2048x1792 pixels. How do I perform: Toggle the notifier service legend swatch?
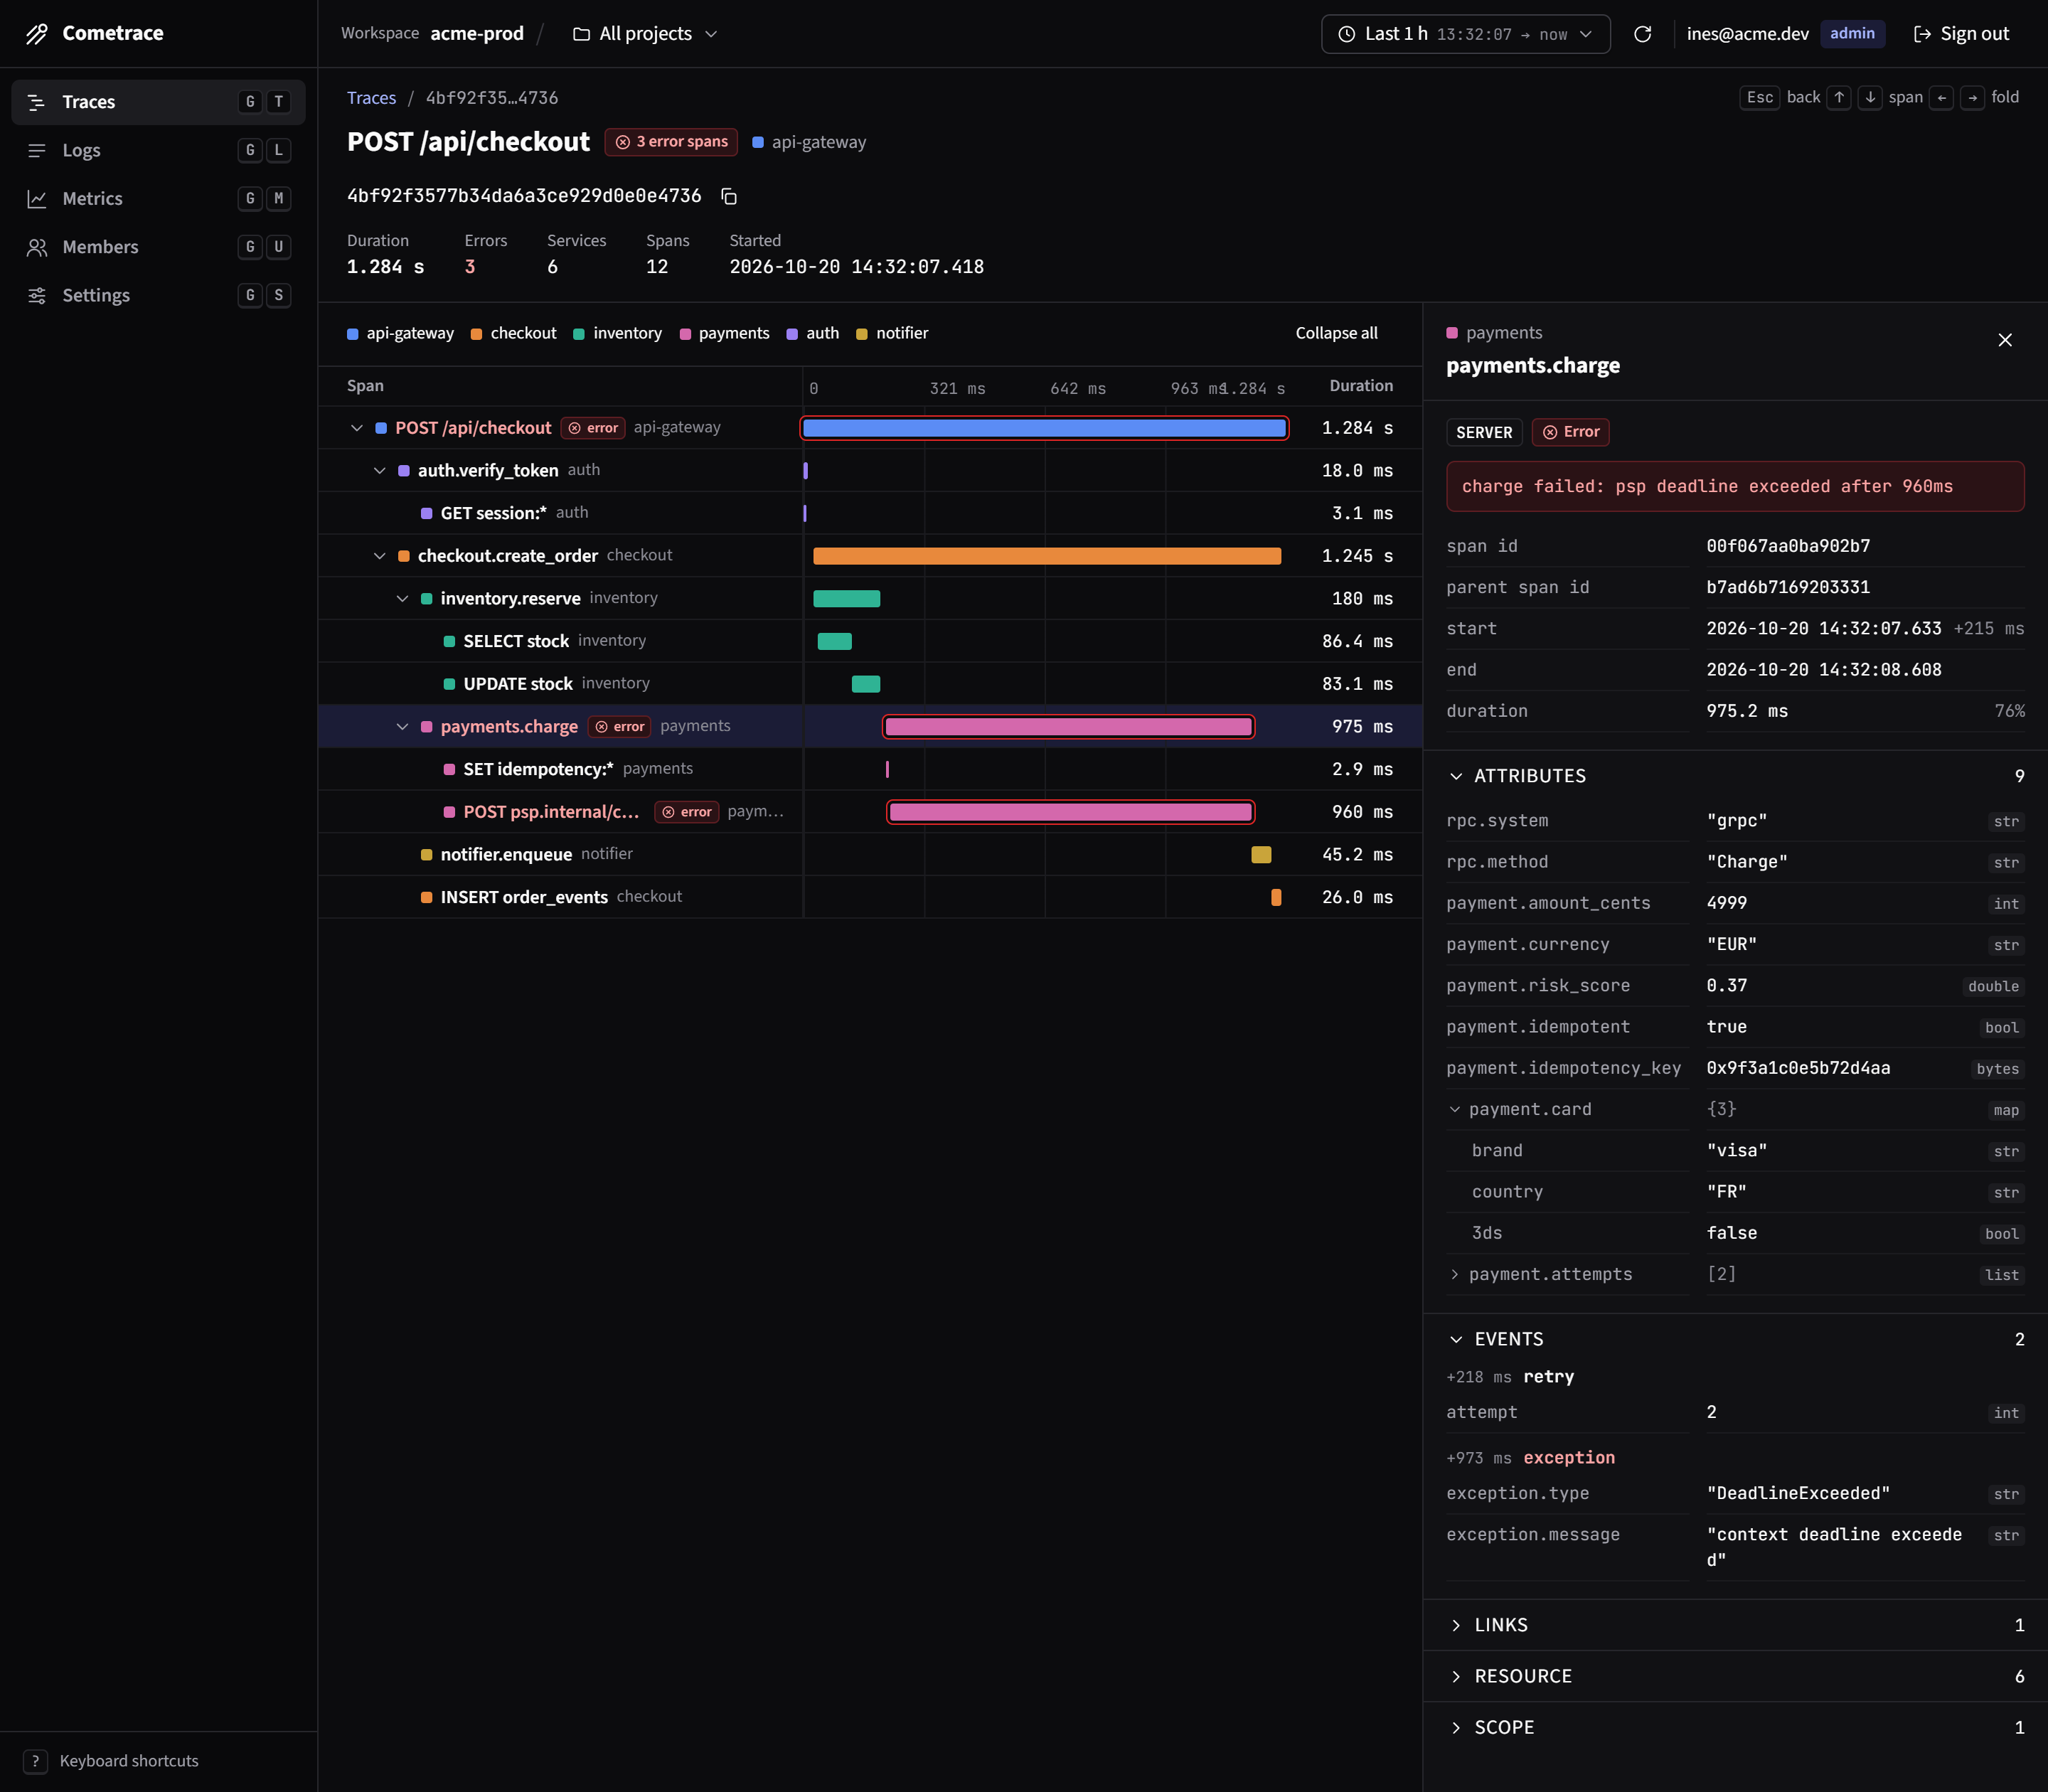click(x=862, y=334)
